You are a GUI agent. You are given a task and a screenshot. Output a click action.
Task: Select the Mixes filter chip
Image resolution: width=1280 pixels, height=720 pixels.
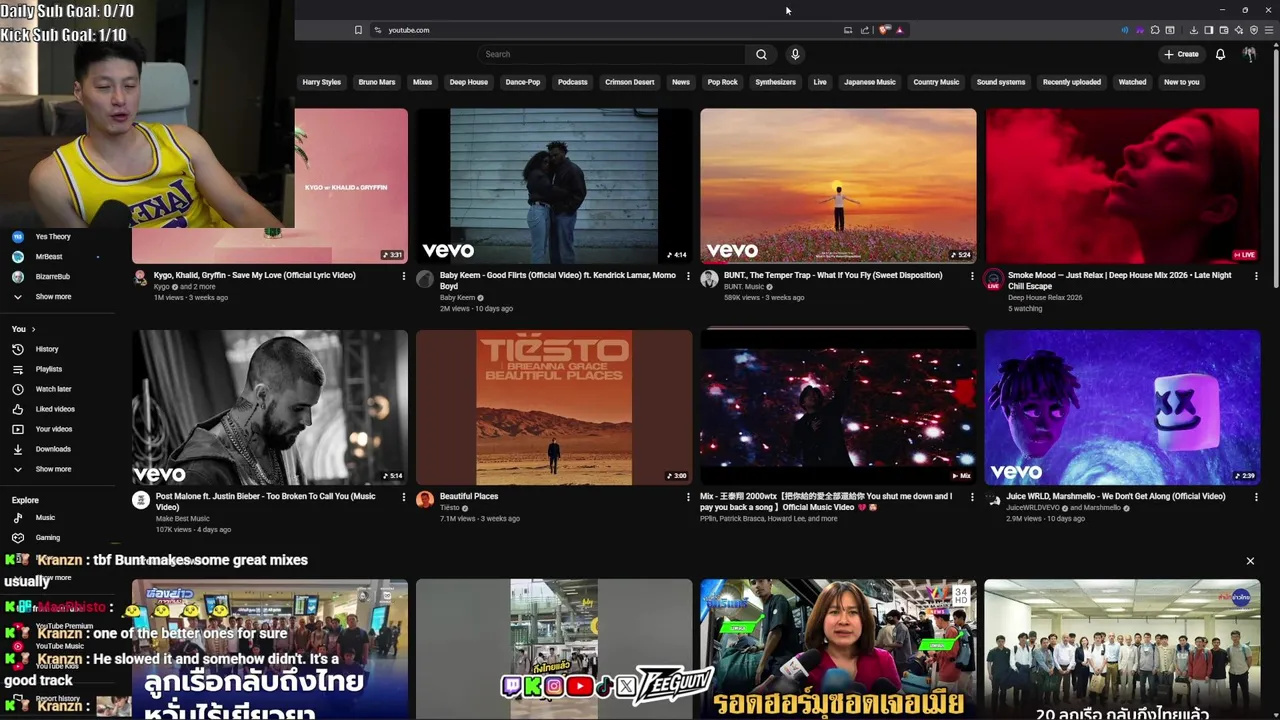(x=423, y=82)
